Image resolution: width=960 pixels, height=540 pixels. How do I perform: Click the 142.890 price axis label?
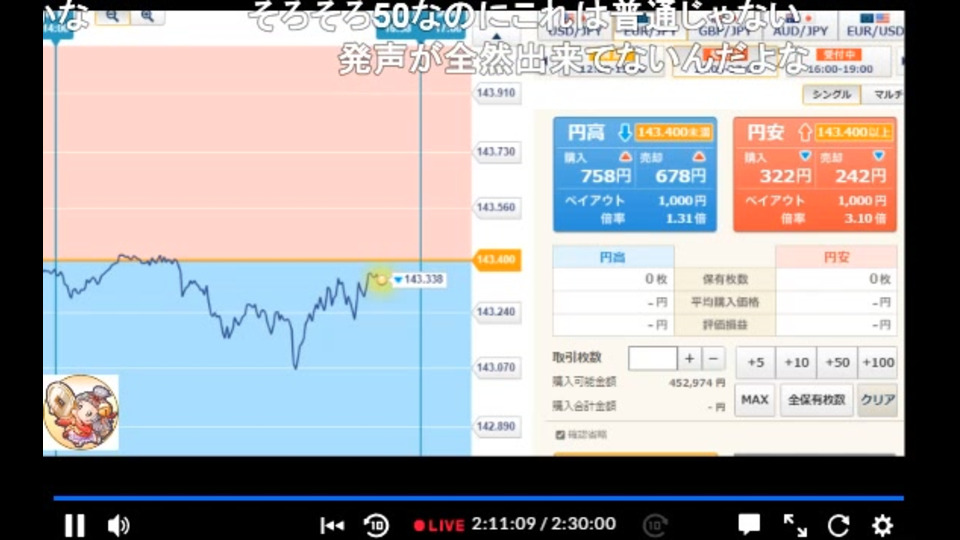pyautogui.click(x=497, y=427)
